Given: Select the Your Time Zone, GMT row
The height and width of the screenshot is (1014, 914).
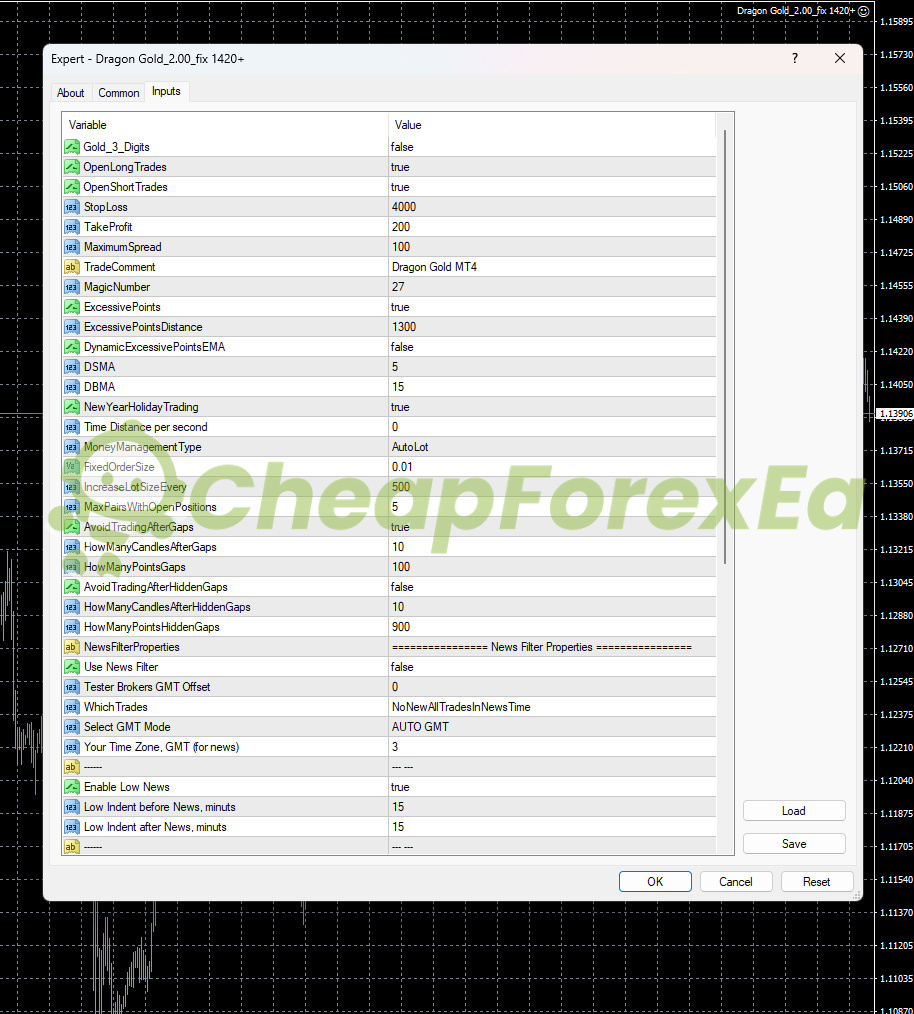Looking at the screenshot, I should pos(389,748).
